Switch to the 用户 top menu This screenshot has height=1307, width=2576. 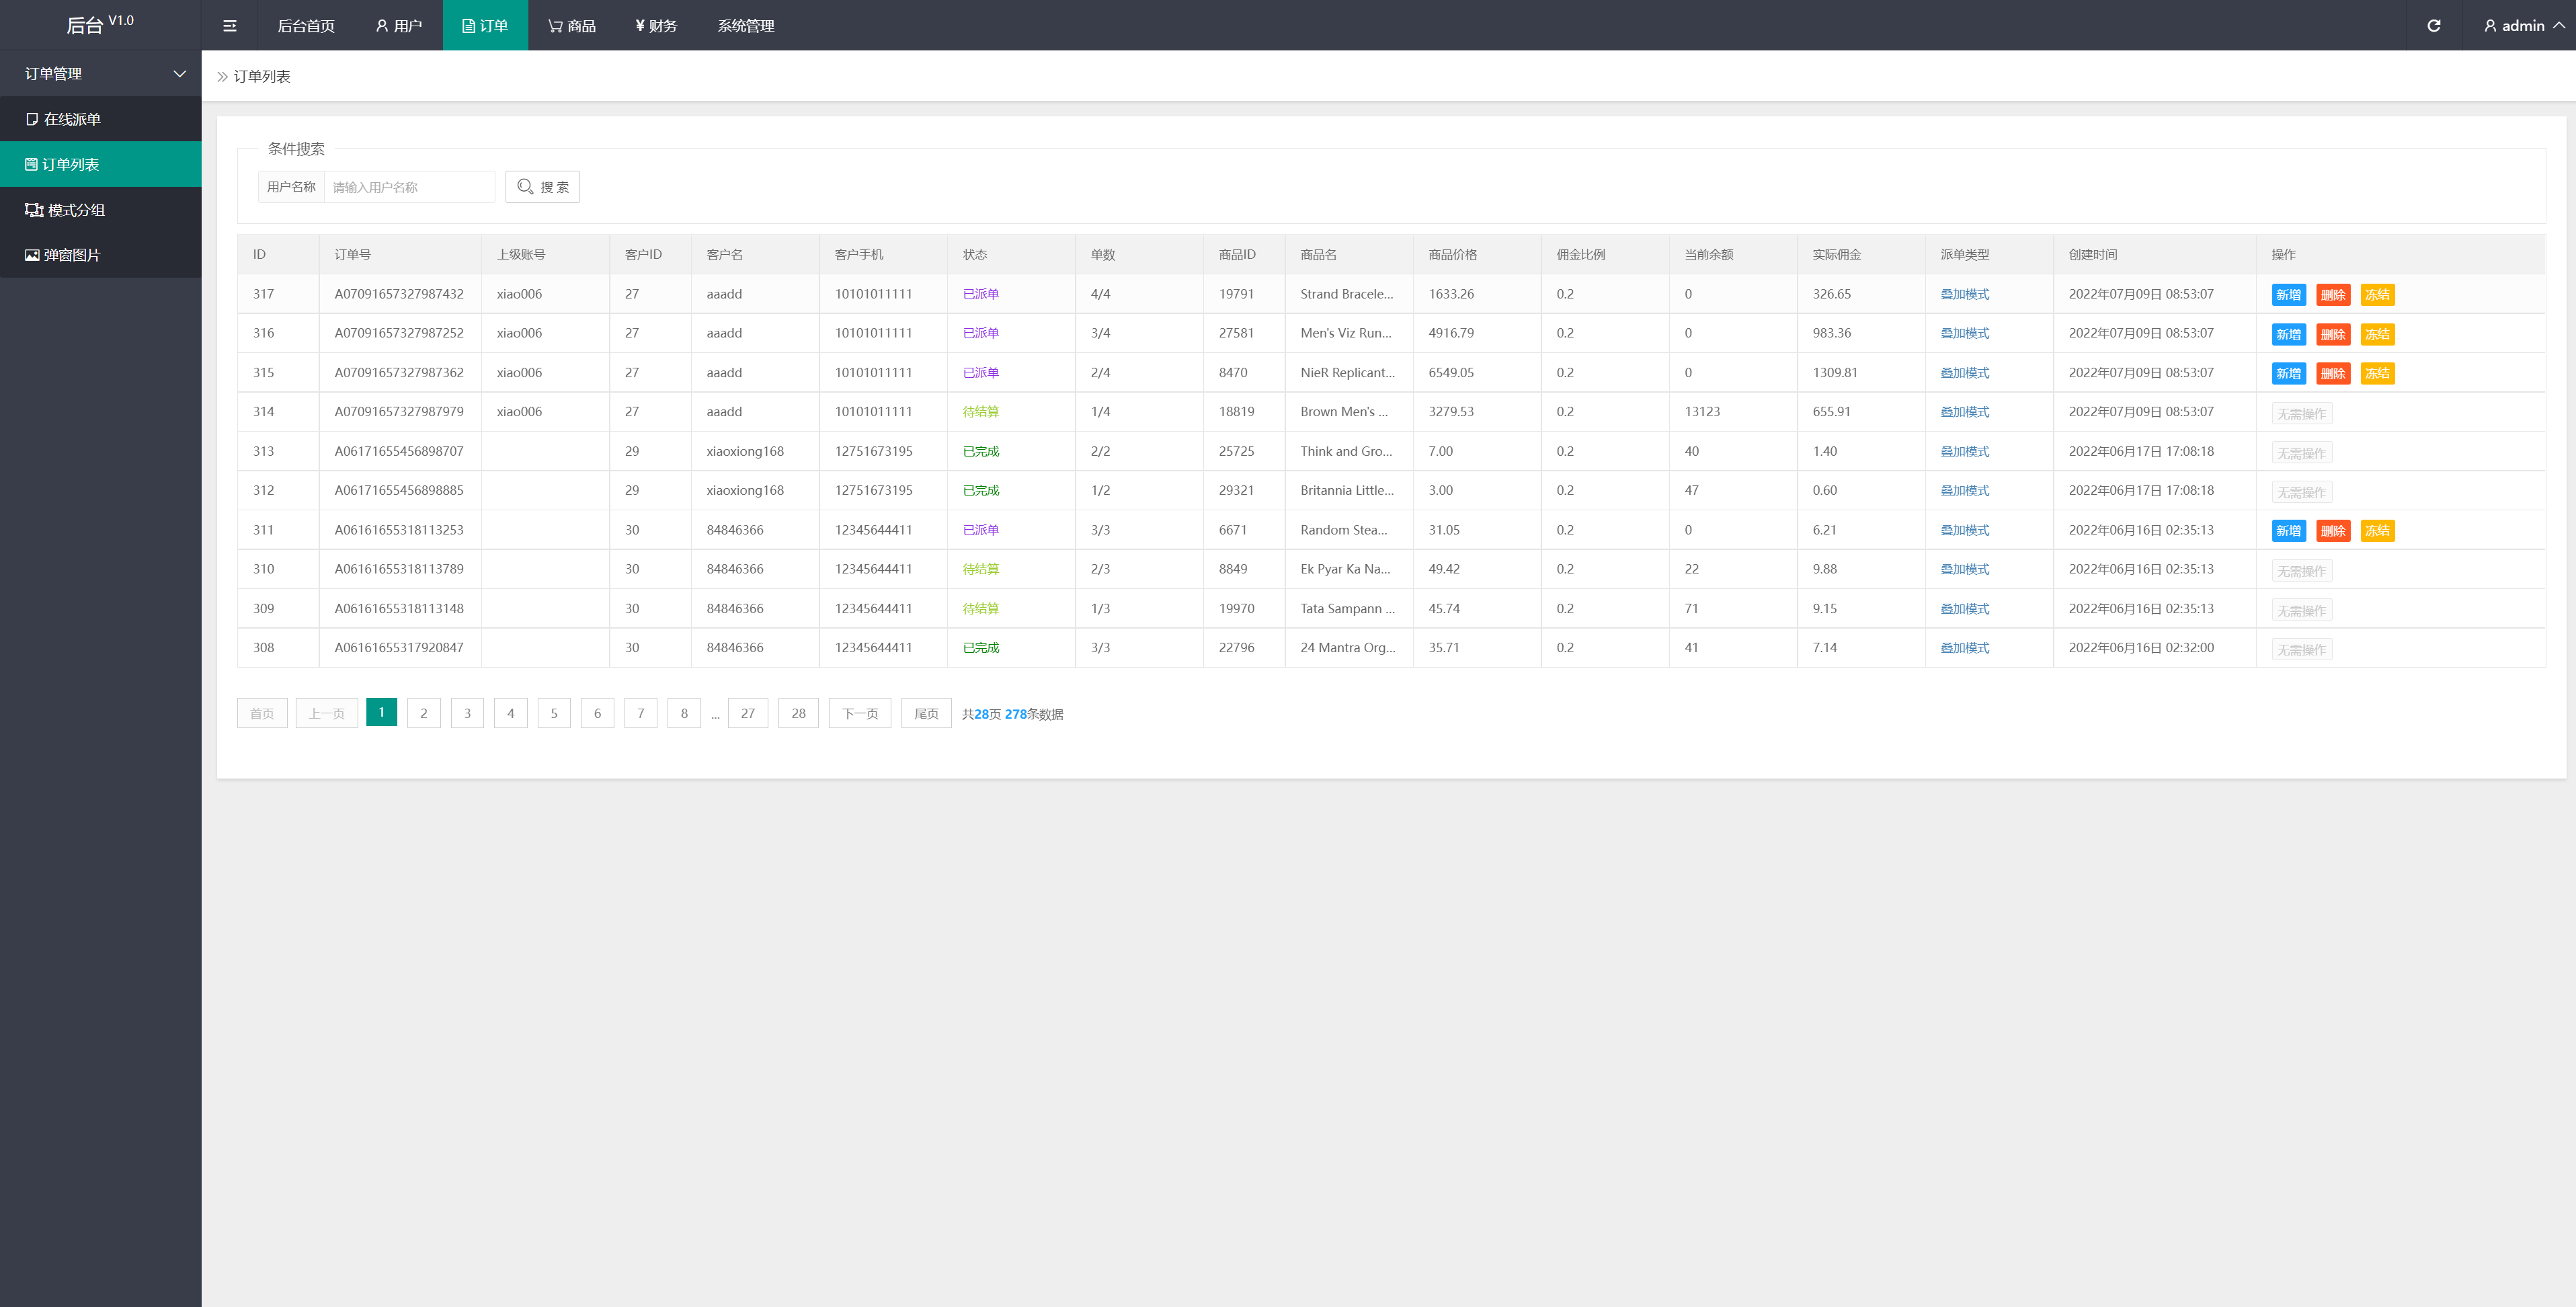point(398,26)
